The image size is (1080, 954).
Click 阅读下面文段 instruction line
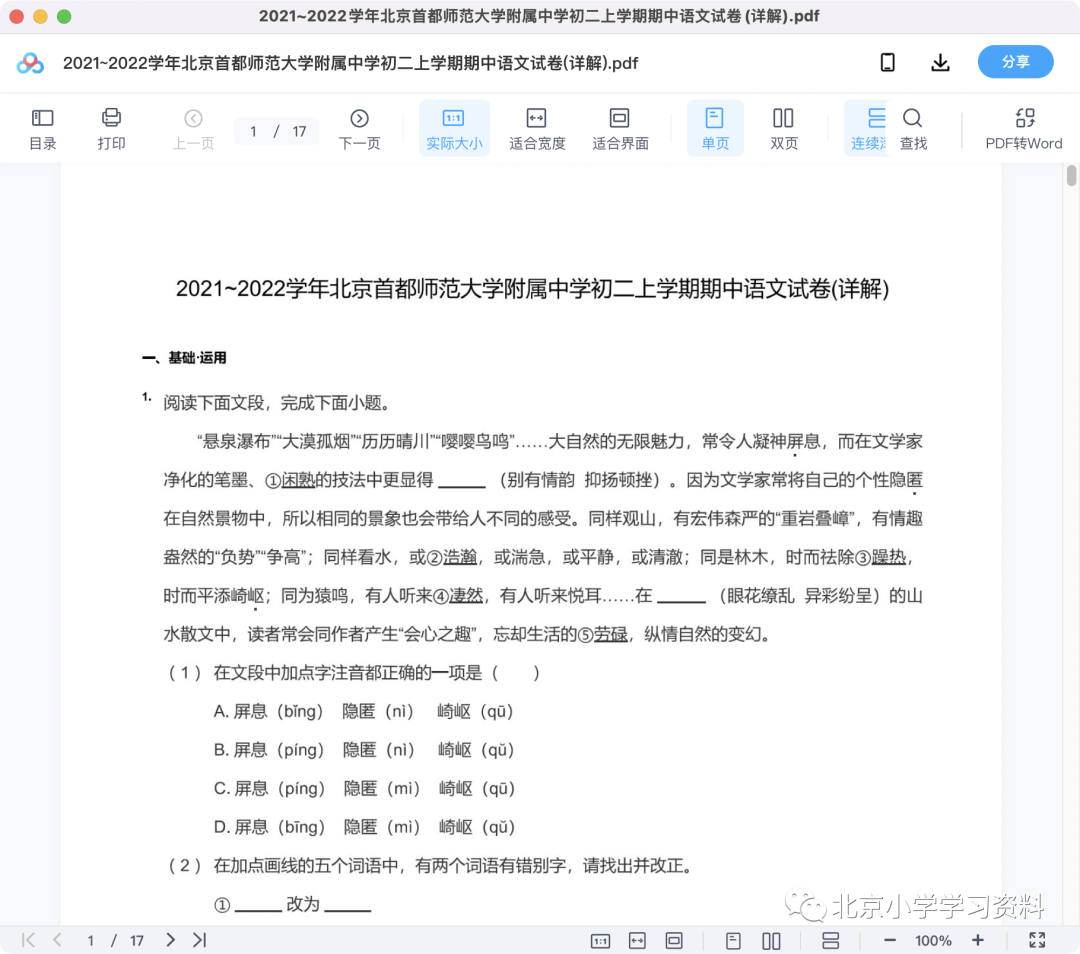click(277, 402)
